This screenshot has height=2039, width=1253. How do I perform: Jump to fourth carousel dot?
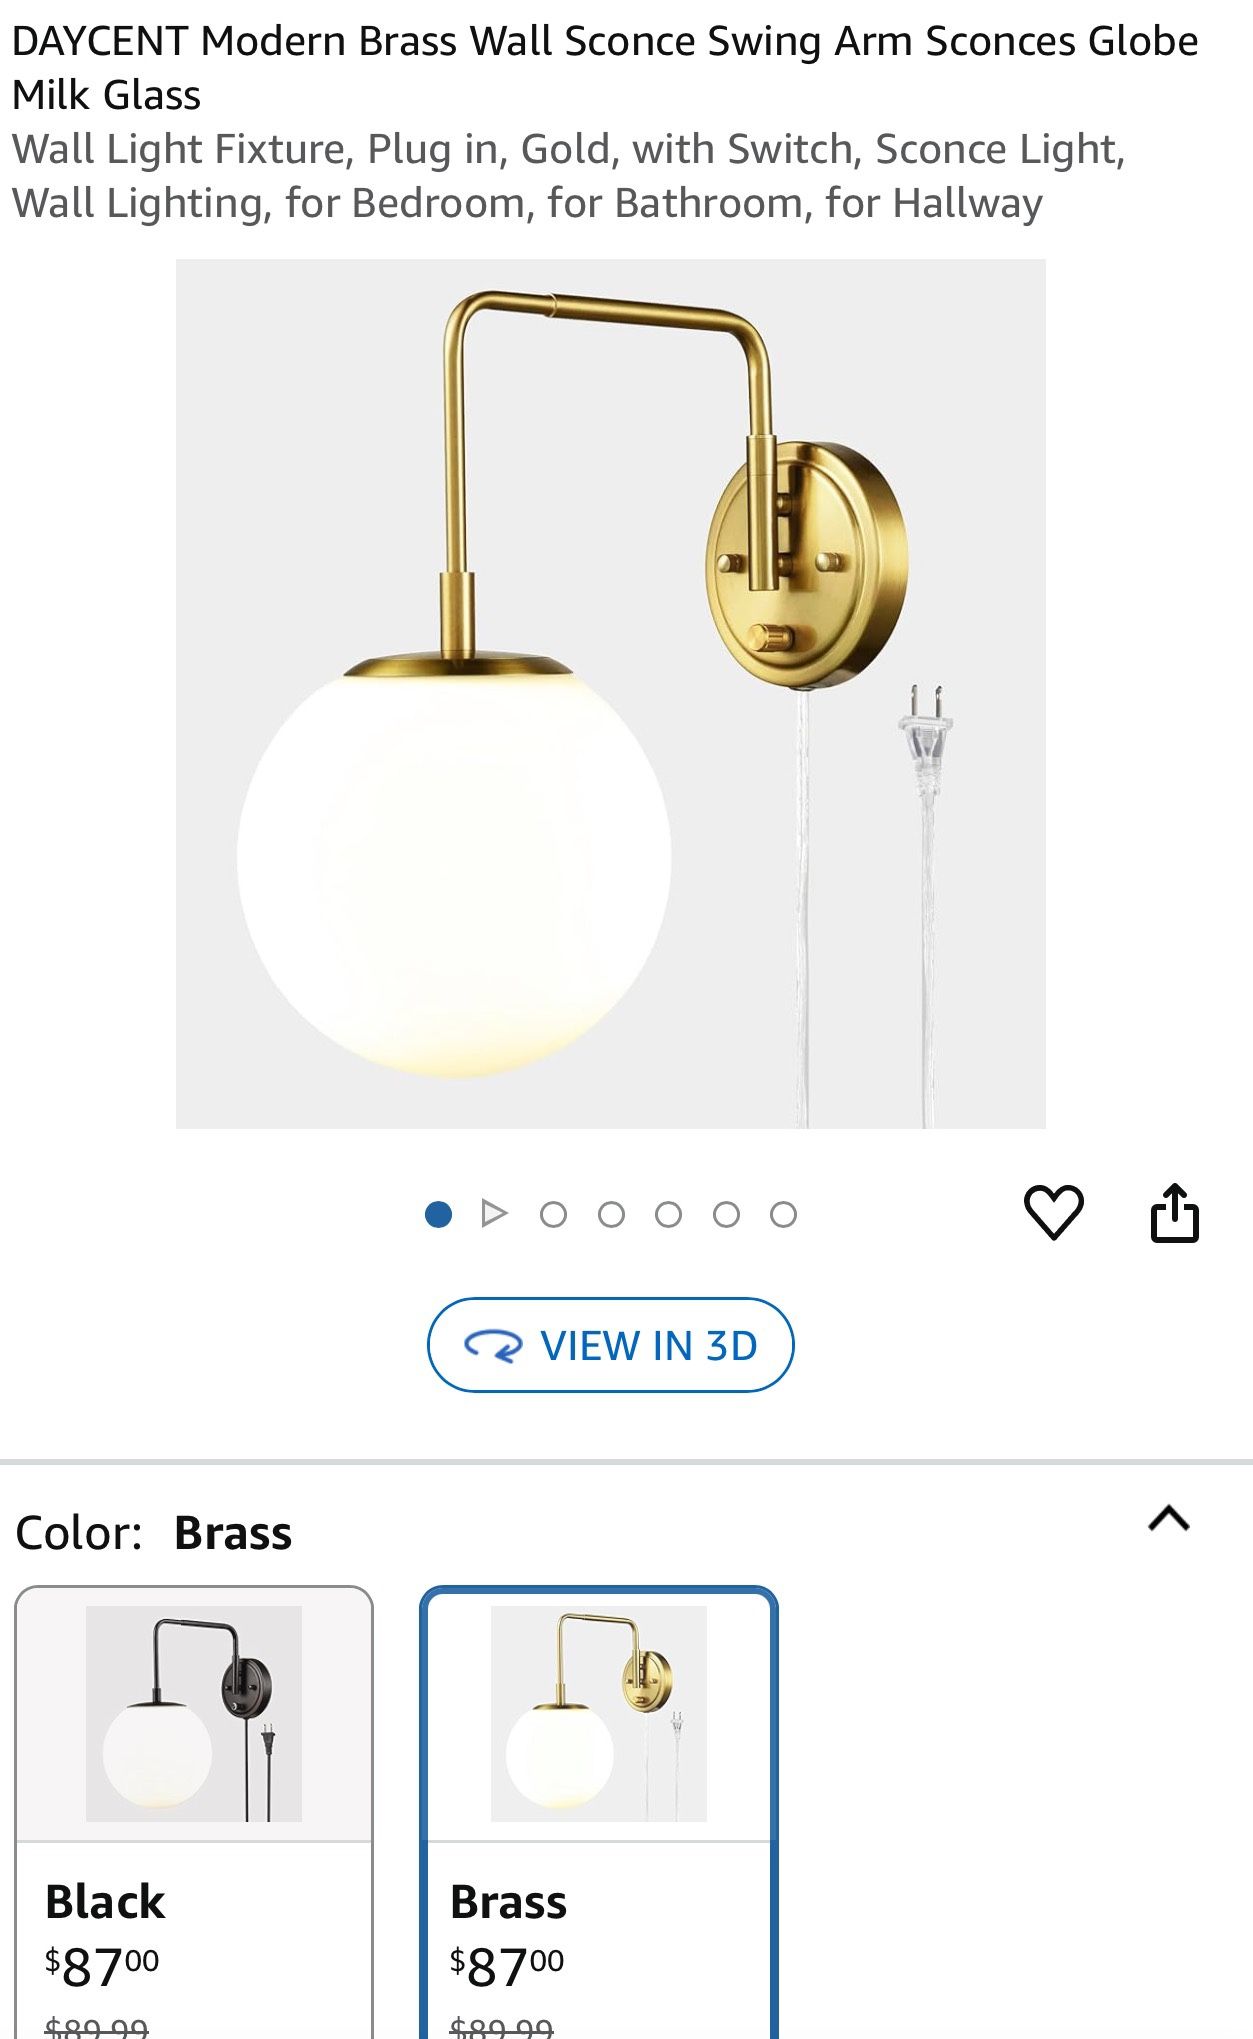coord(611,1214)
